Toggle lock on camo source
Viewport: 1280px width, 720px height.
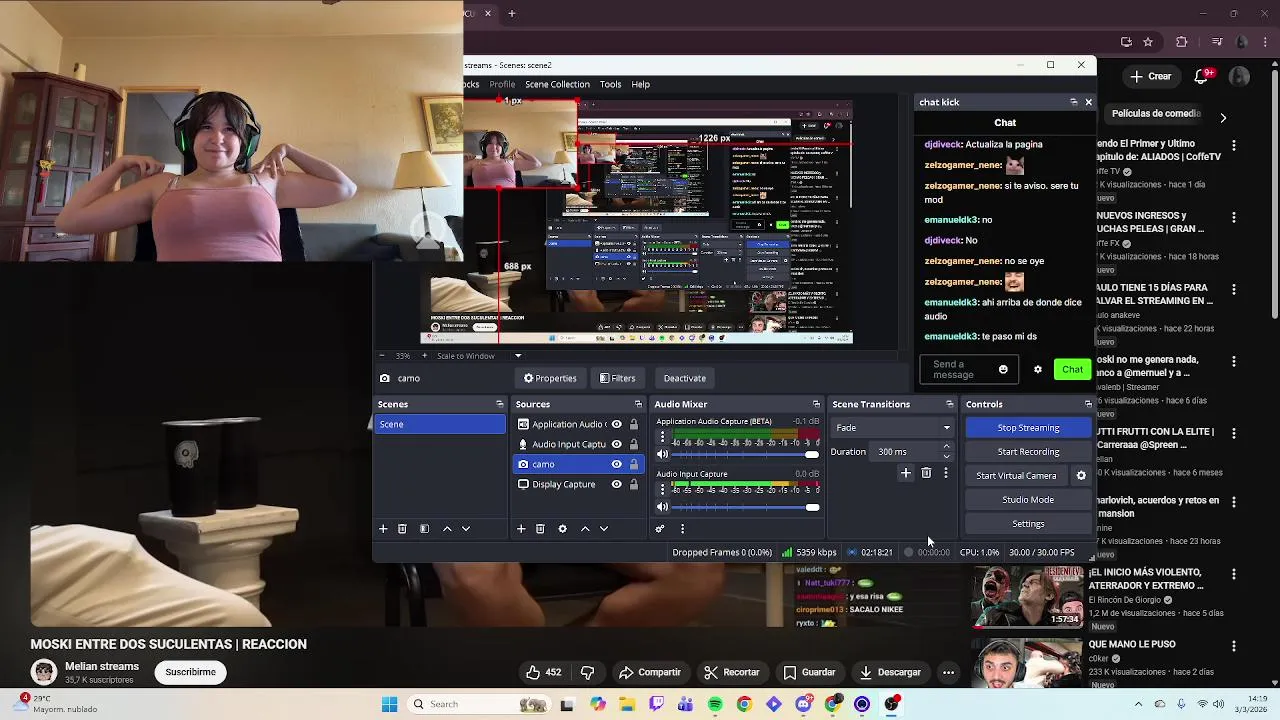(x=633, y=464)
